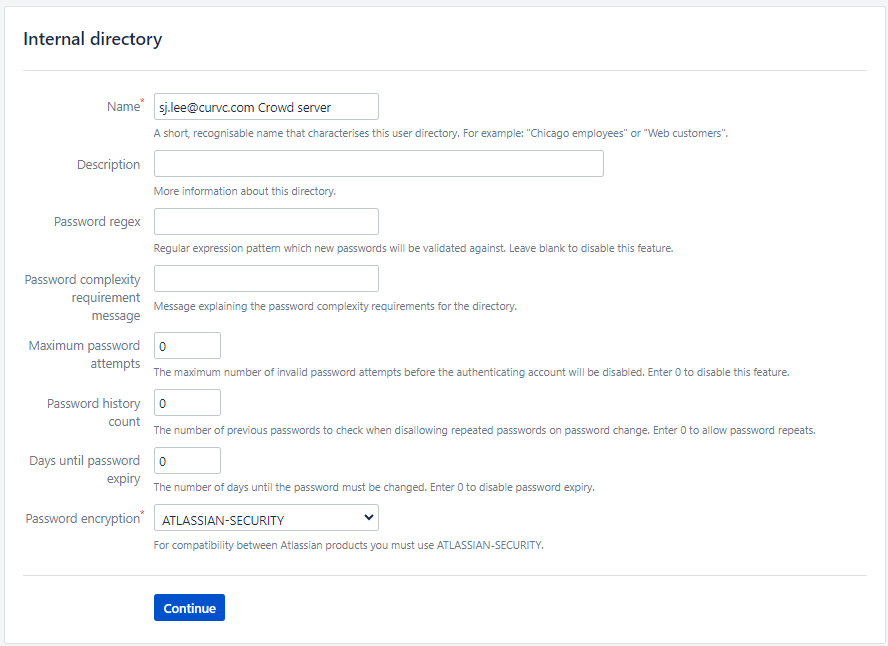Click the Description label text
The height and width of the screenshot is (646, 888).
click(109, 164)
